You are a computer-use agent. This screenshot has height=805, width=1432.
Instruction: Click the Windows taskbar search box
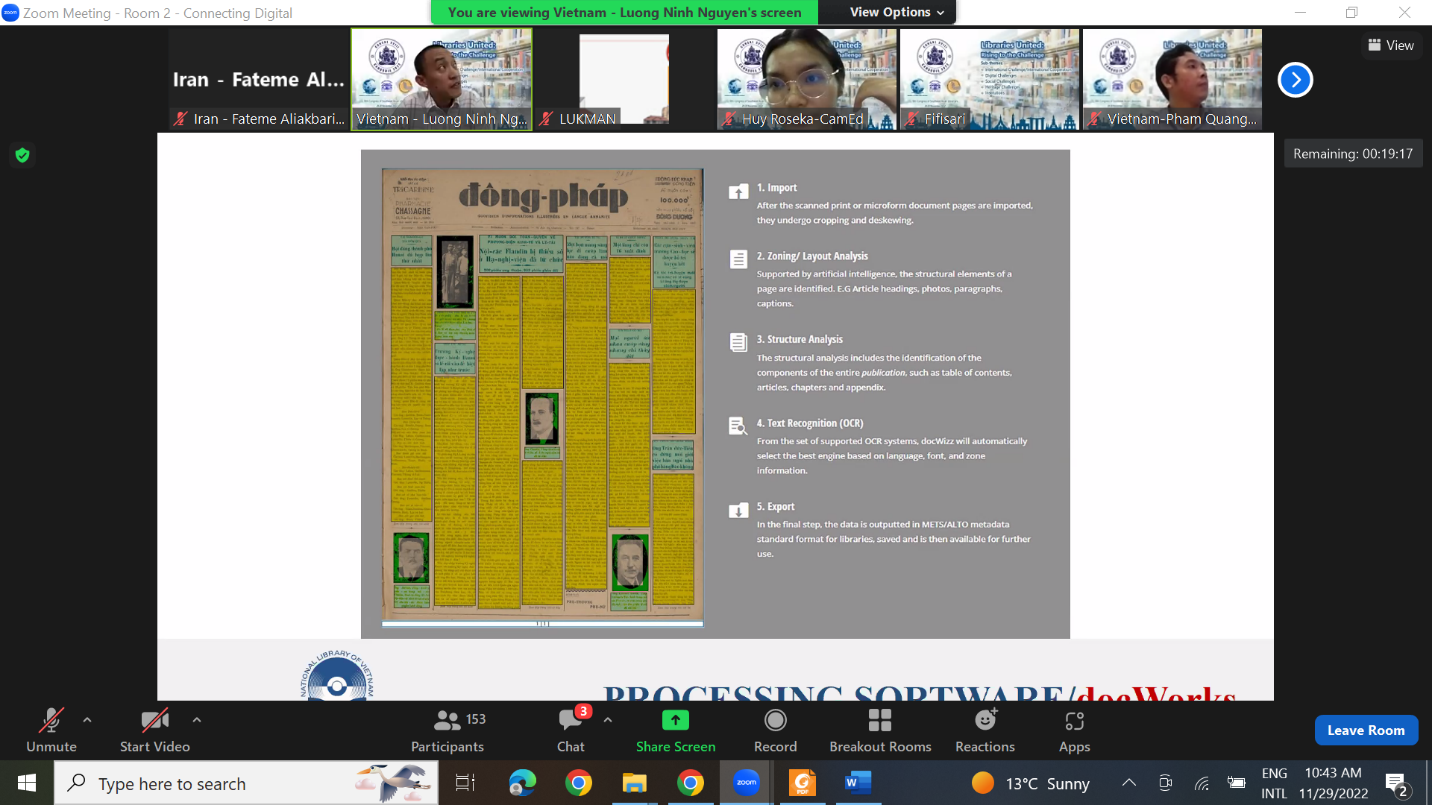[x=247, y=783]
